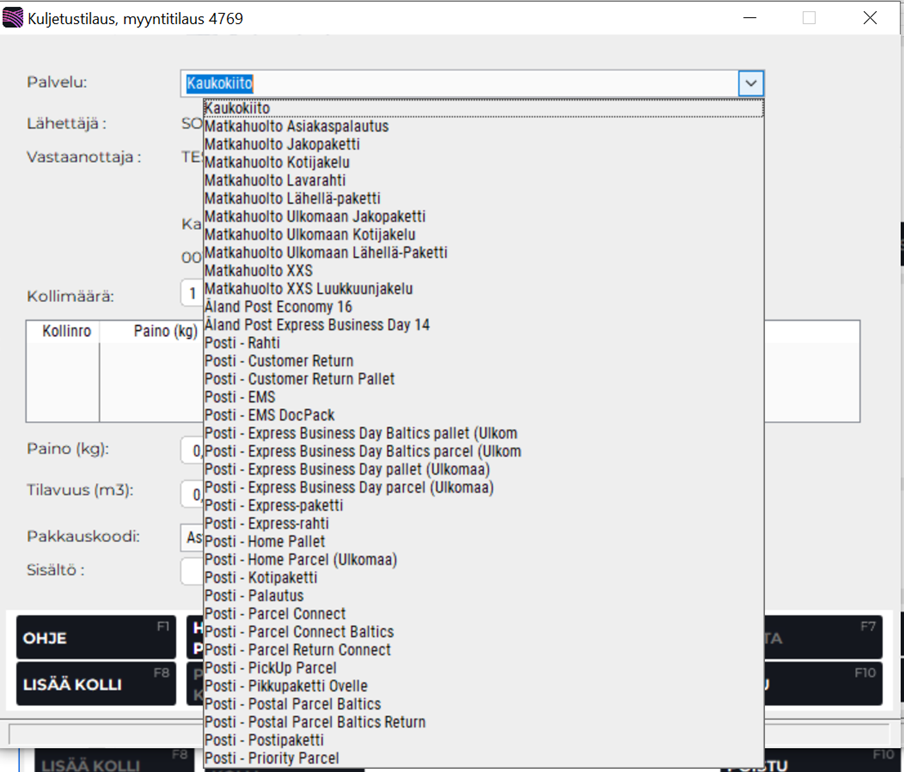Image resolution: width=904 pixels, height=772 pixels.
Task: Select Matkahuolto Asiakaspalautus from list
Action: (x=296, y=127)
